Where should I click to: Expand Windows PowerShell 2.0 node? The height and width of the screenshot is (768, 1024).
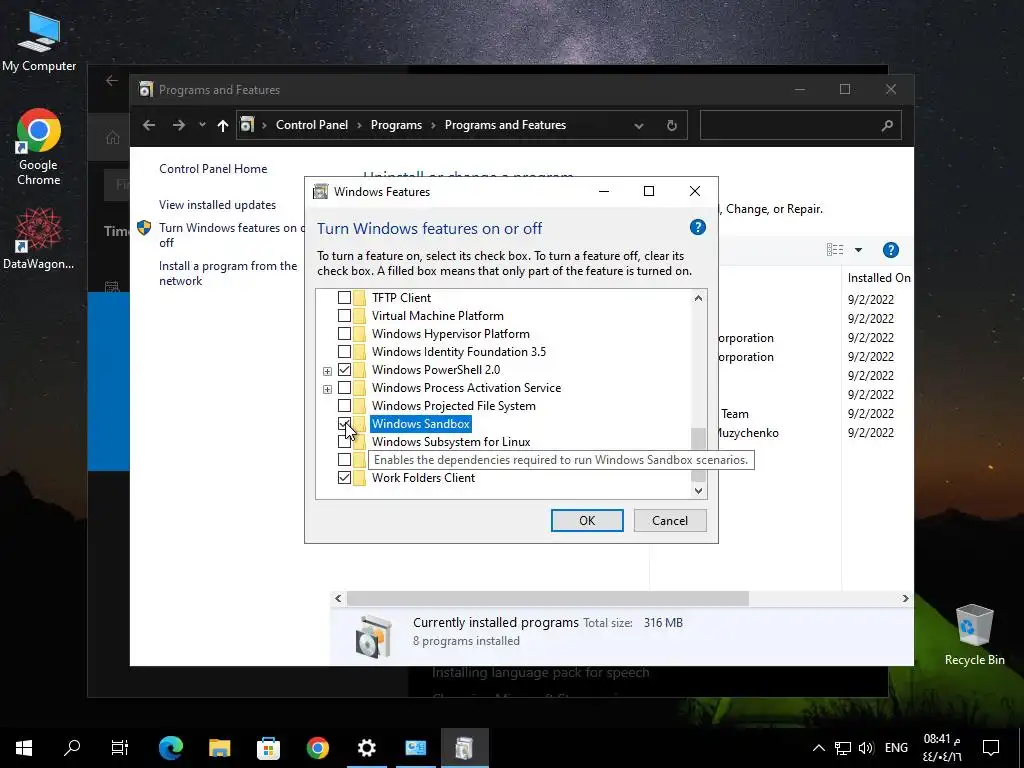(327, 371)
